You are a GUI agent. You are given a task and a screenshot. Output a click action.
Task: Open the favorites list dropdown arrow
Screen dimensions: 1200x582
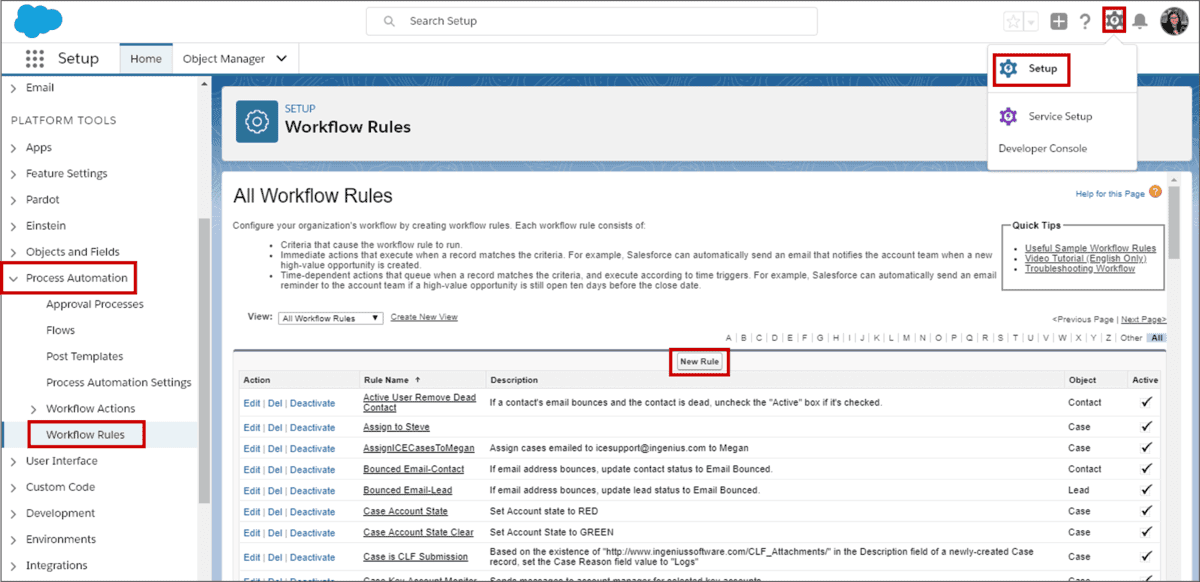pos(1031,21)
